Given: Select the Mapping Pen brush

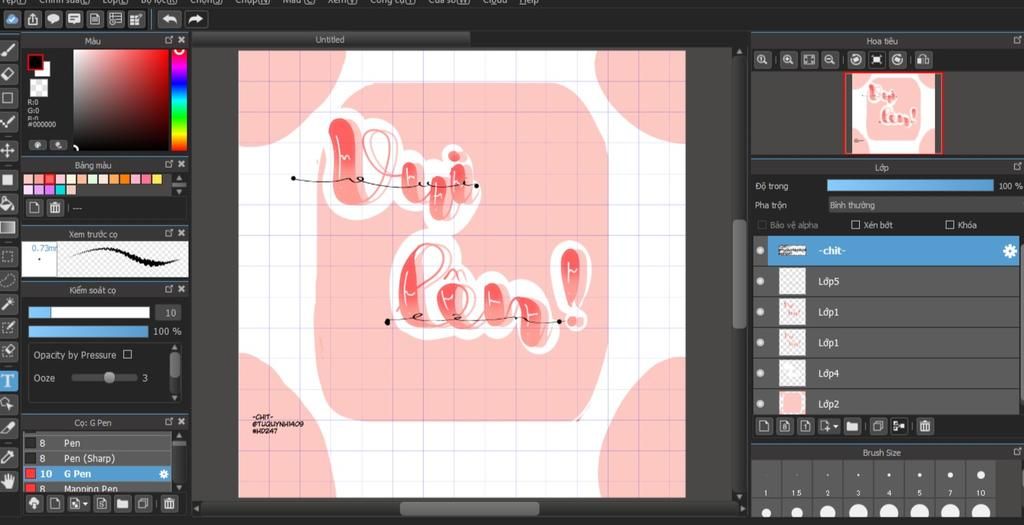Looking at the screenshot, I should pos(97,488).
